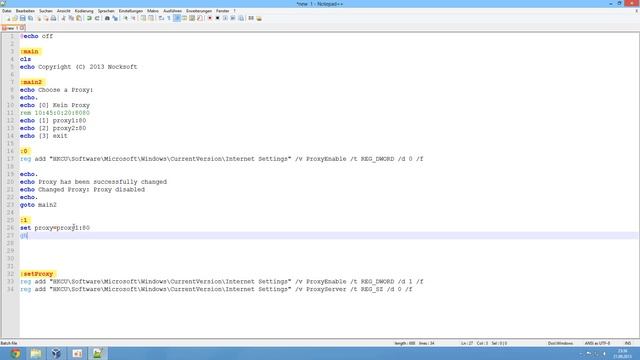Toggle synchronized horizontal scrolling icon
The height and width of the screenshot is (360, 640).
pos(151,18)
